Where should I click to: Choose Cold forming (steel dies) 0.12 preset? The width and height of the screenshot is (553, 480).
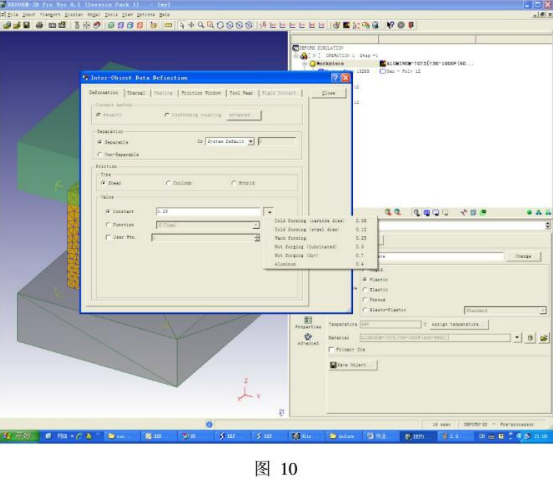[x=320, y=230]
